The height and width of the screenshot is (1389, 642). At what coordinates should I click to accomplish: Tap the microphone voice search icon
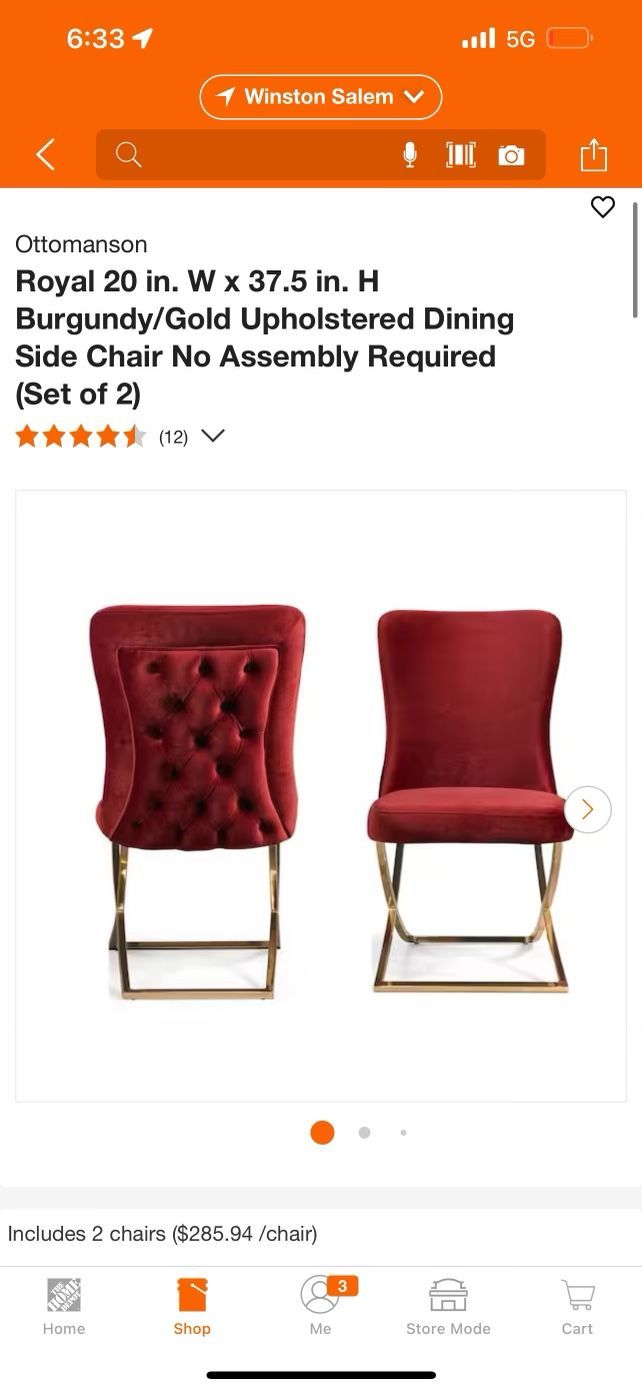click(410, 155)
